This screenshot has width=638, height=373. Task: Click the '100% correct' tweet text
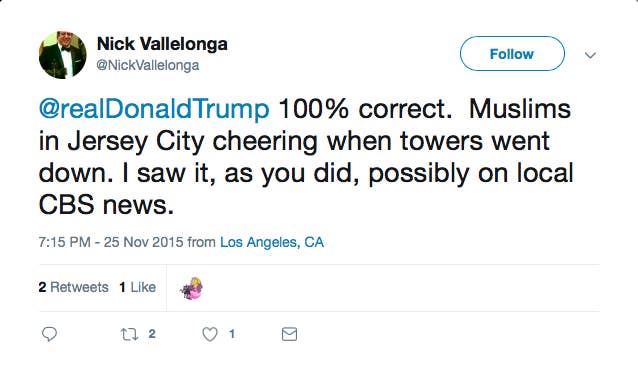(x=365, y=109)
